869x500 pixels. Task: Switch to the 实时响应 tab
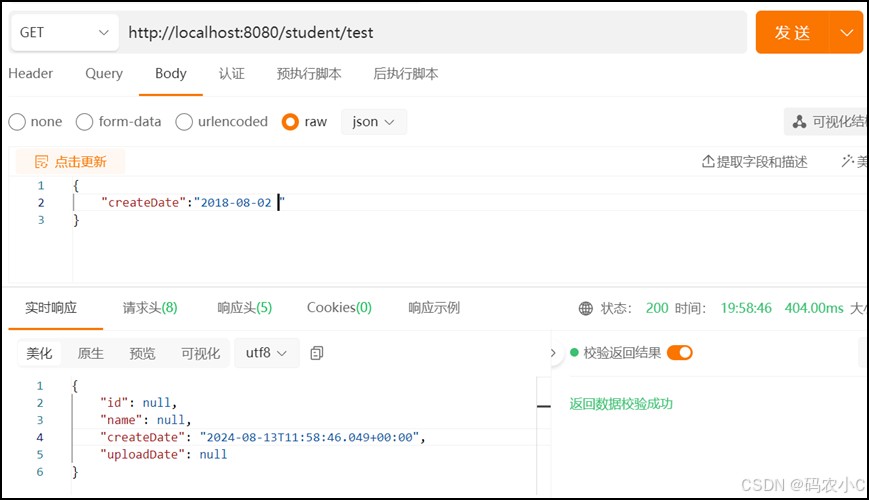click(51, 308)
